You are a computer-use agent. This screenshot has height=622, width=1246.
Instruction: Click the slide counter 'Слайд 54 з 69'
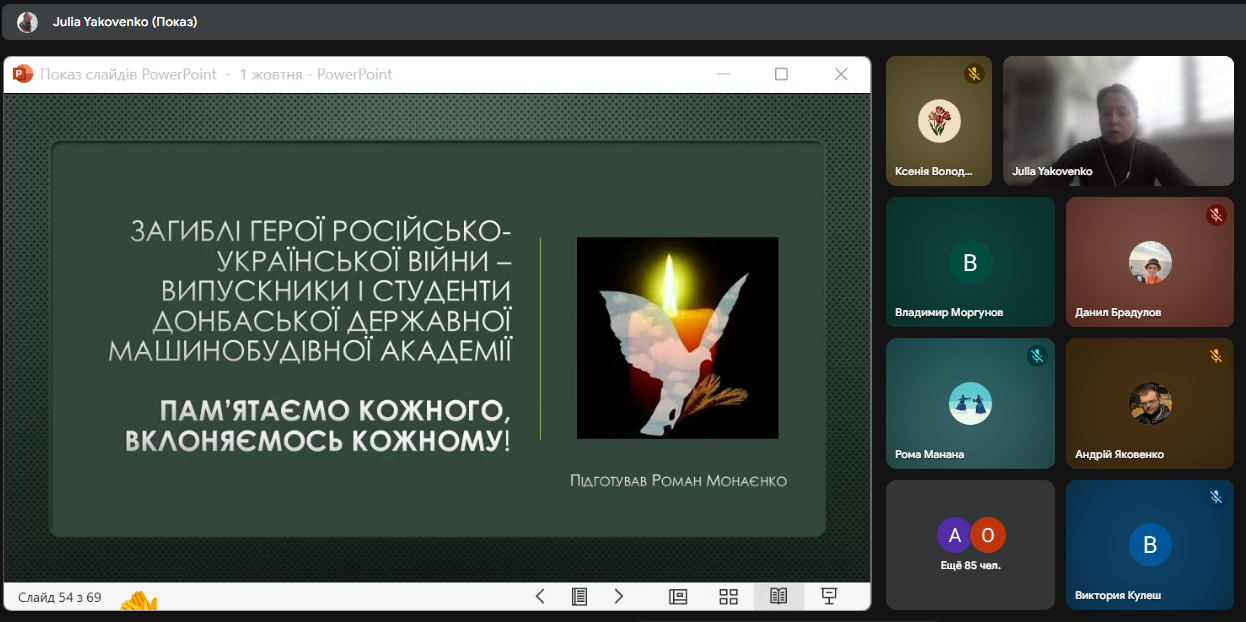pyautogui.click(x=60, y=598)
